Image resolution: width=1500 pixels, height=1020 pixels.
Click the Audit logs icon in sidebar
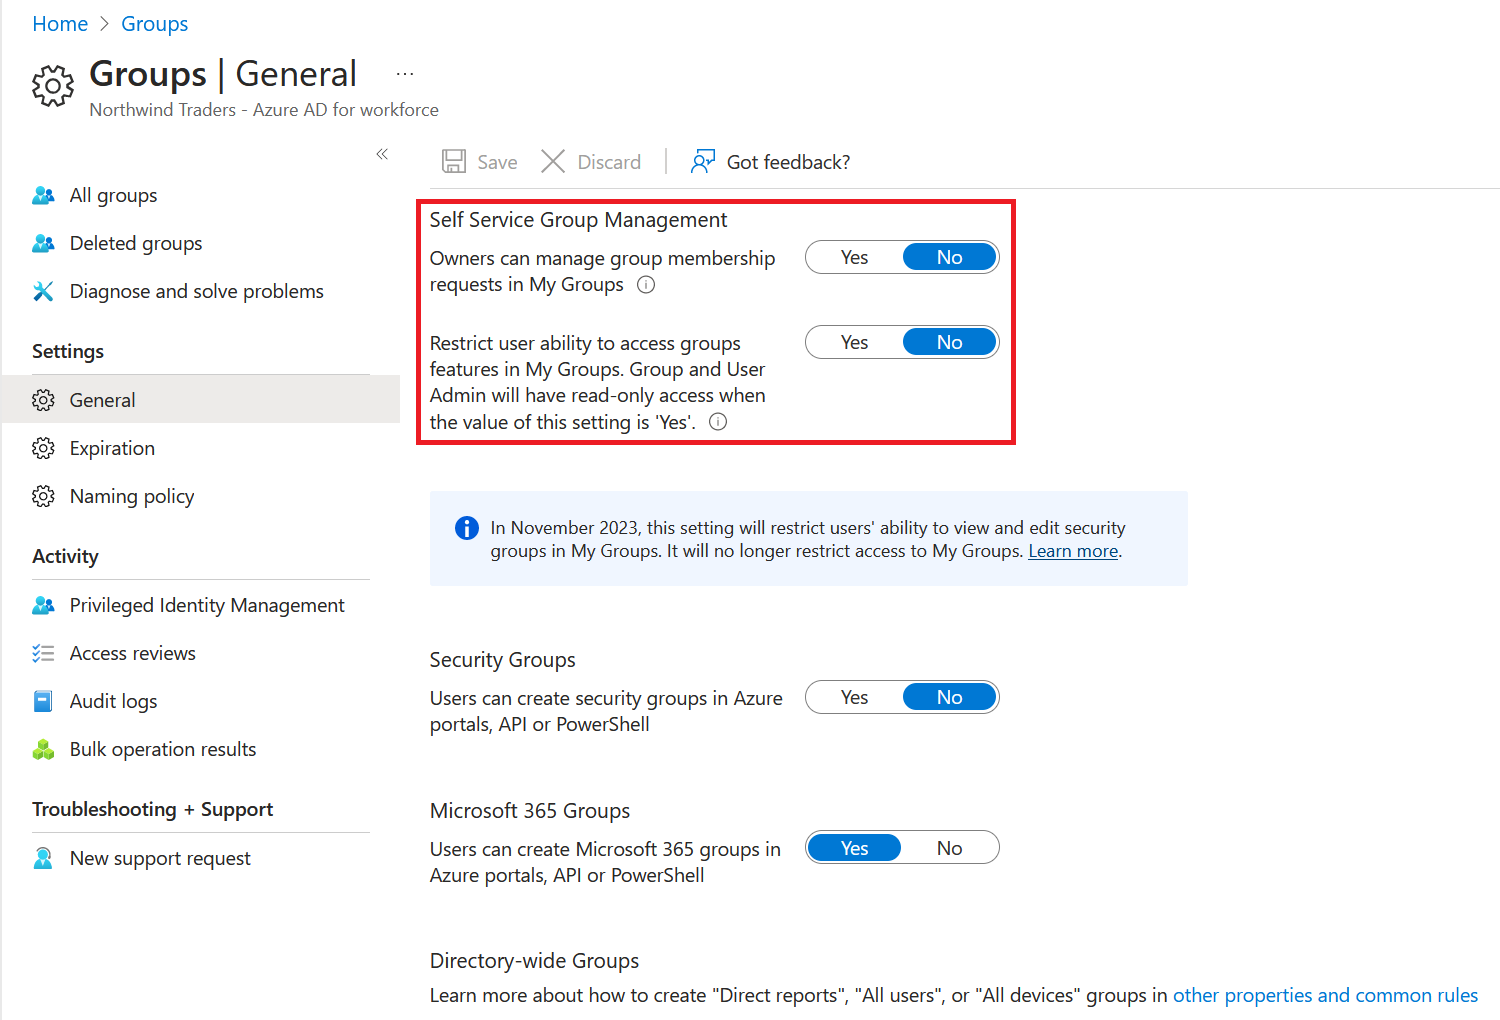click(x=43, y=702)
